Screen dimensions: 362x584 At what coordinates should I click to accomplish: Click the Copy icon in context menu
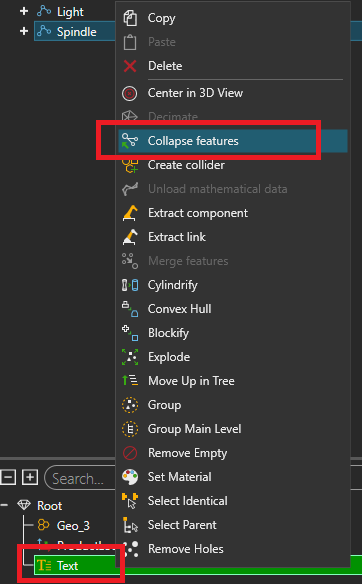coord(130,18)
